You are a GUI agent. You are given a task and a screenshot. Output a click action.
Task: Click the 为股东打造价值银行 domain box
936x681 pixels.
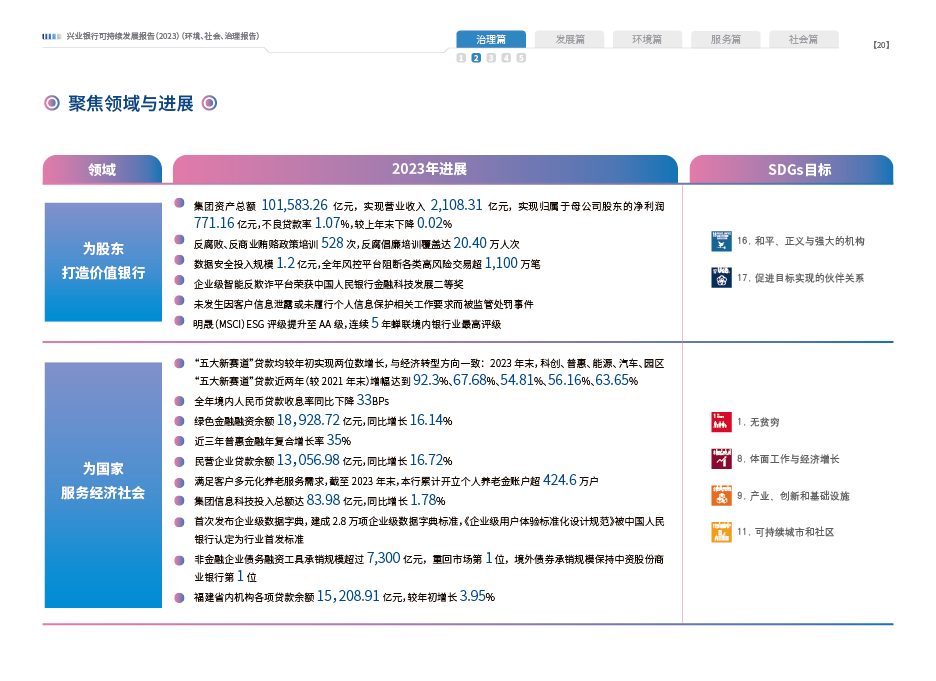pyautogui.click(x=102, y=261)
